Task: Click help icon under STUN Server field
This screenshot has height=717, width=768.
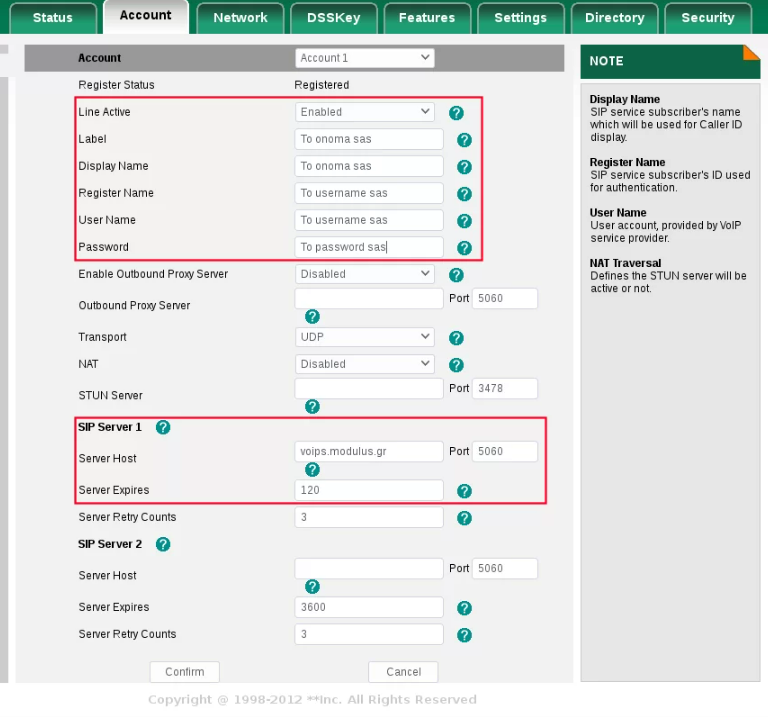Action: tap(312, 406)
